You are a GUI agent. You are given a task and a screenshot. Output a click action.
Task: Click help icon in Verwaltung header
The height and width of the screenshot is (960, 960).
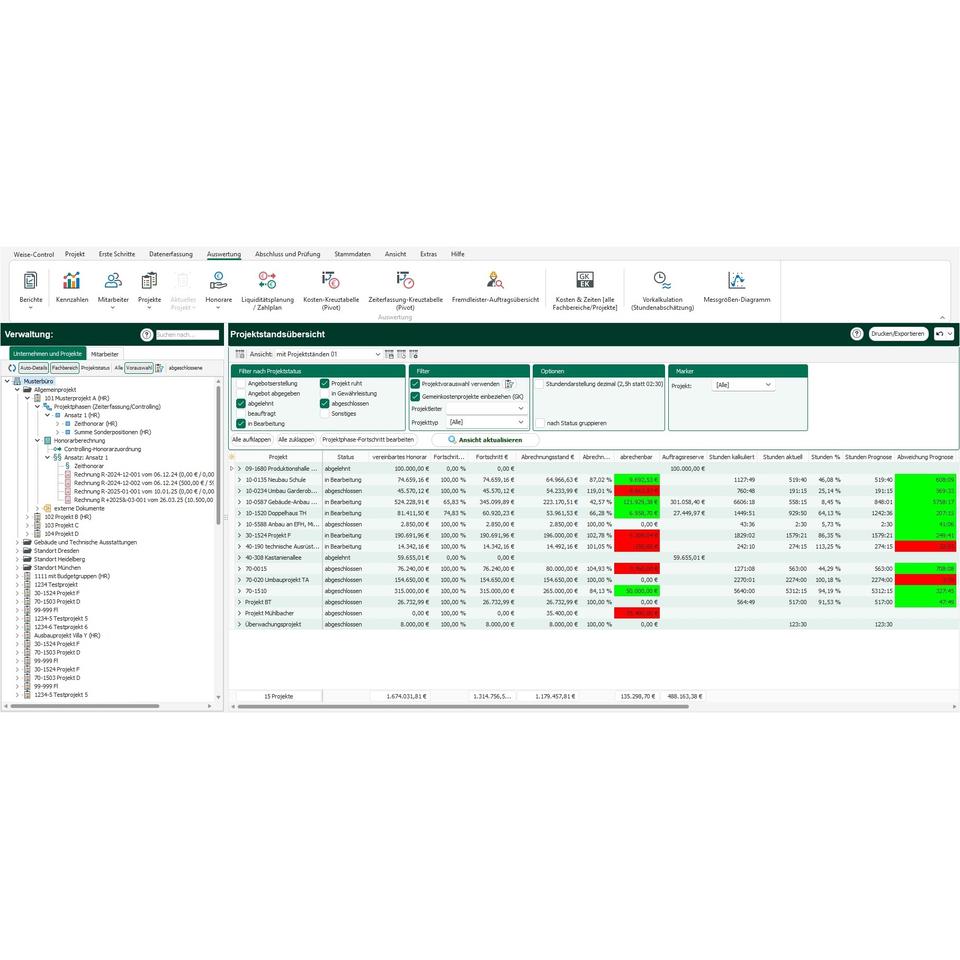[146, 334]
